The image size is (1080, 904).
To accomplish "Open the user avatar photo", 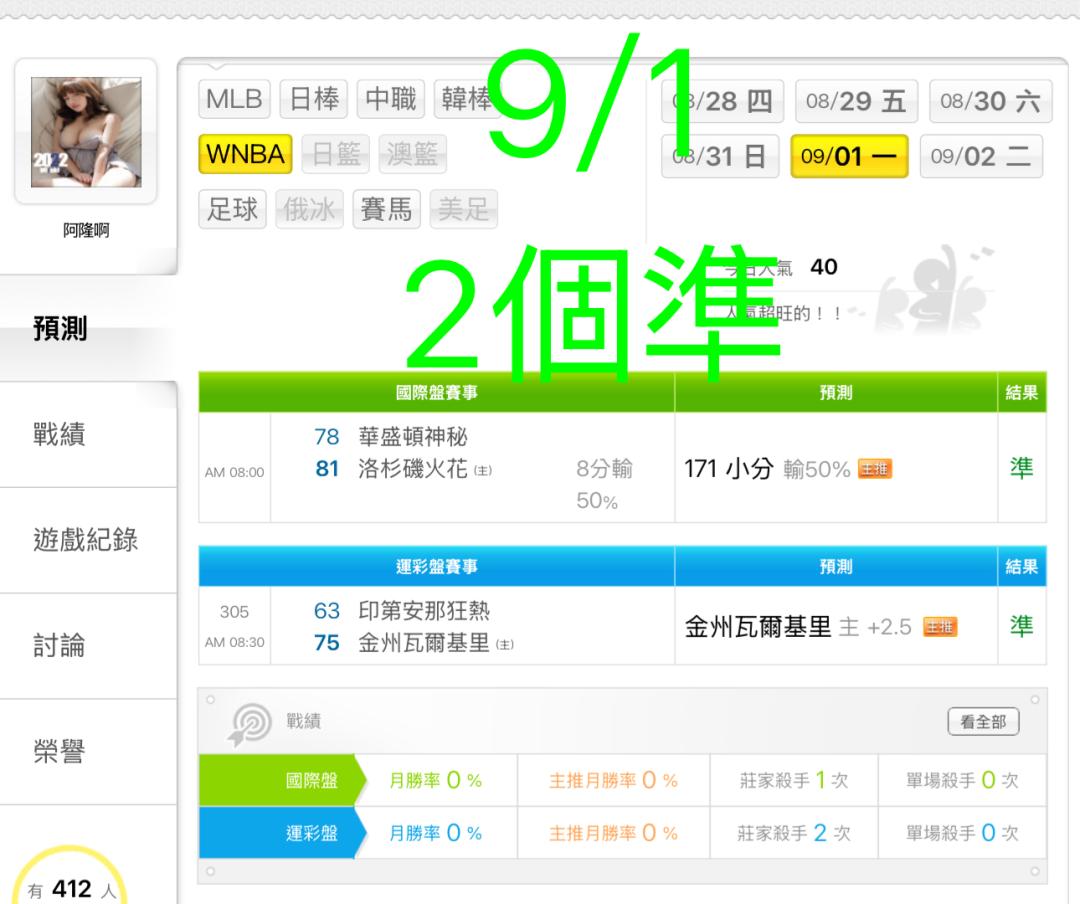I will 86,132.
